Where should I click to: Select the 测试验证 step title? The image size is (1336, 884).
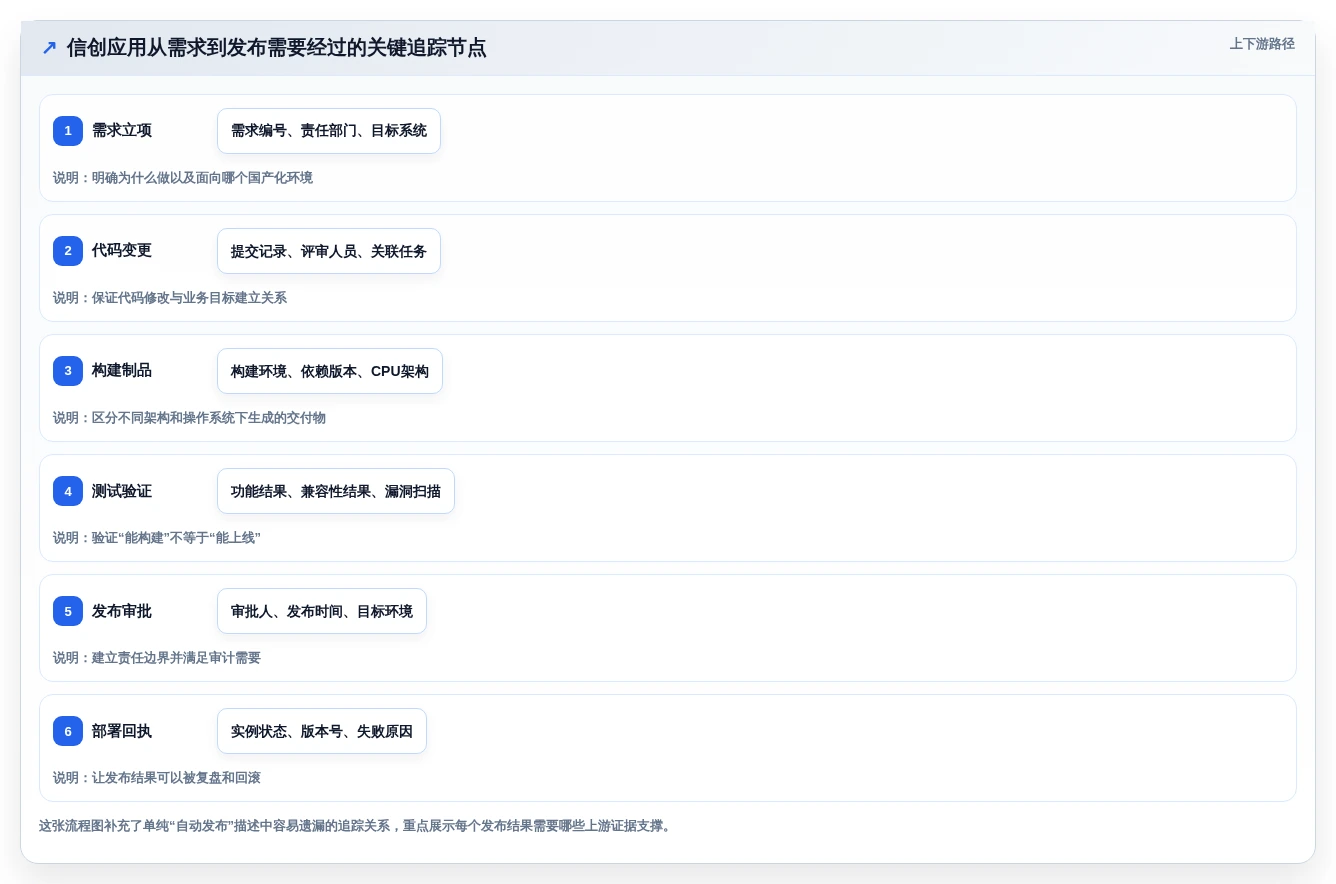coord(122,491)
